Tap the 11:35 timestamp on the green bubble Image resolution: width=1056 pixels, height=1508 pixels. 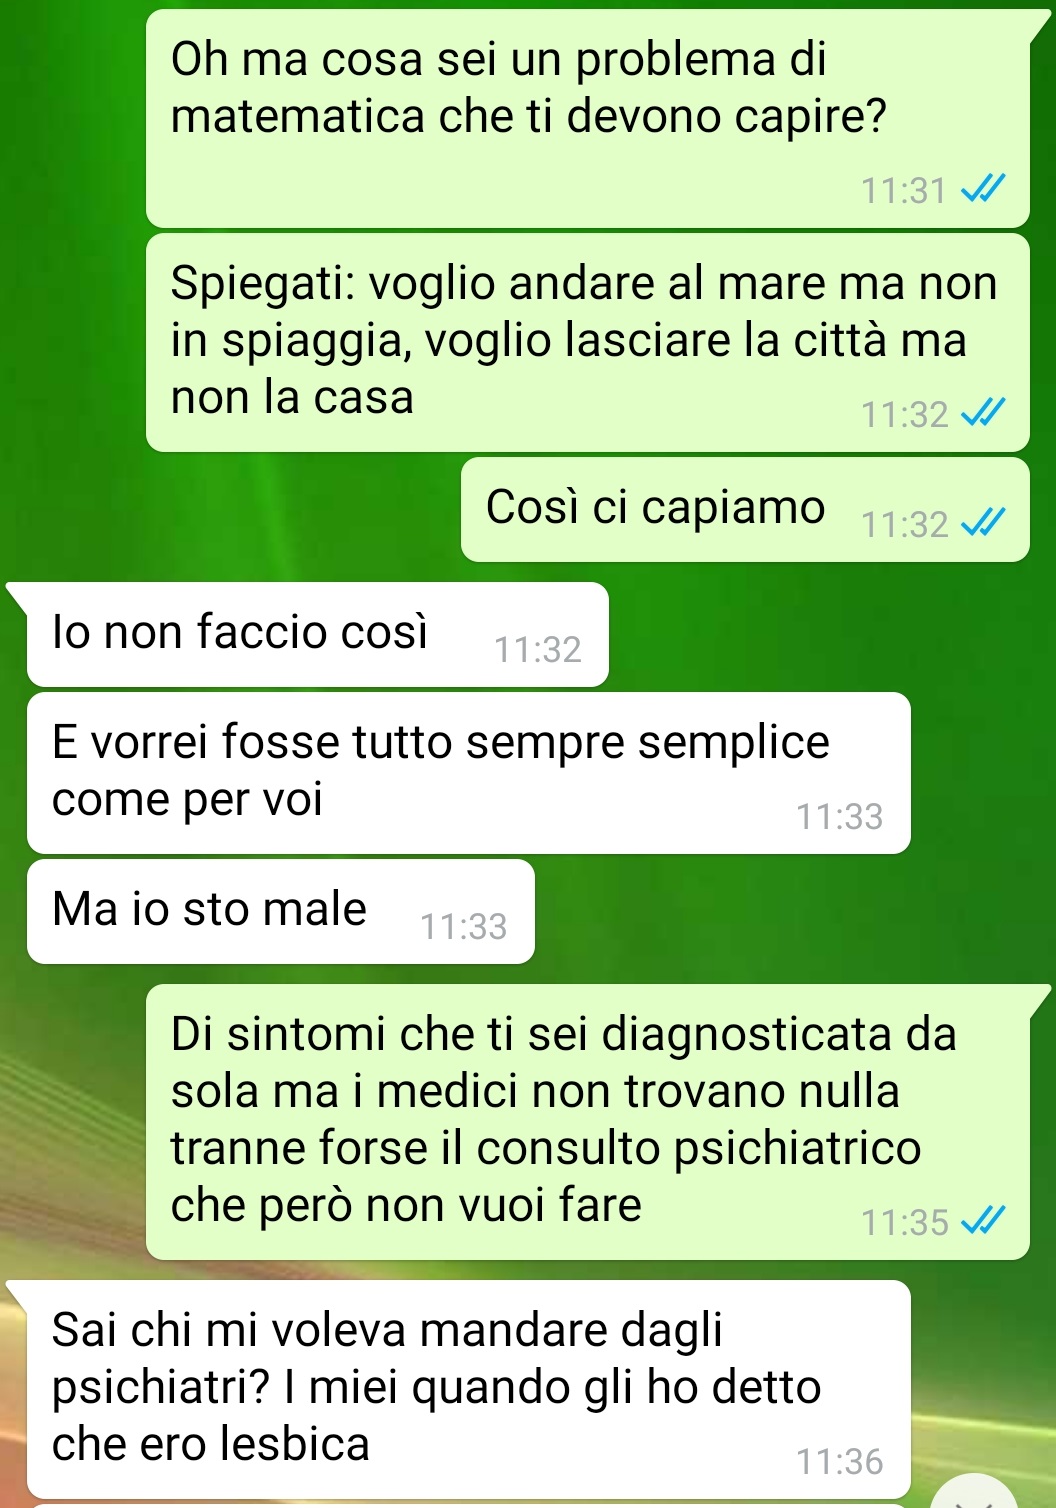coord(904,1222)
